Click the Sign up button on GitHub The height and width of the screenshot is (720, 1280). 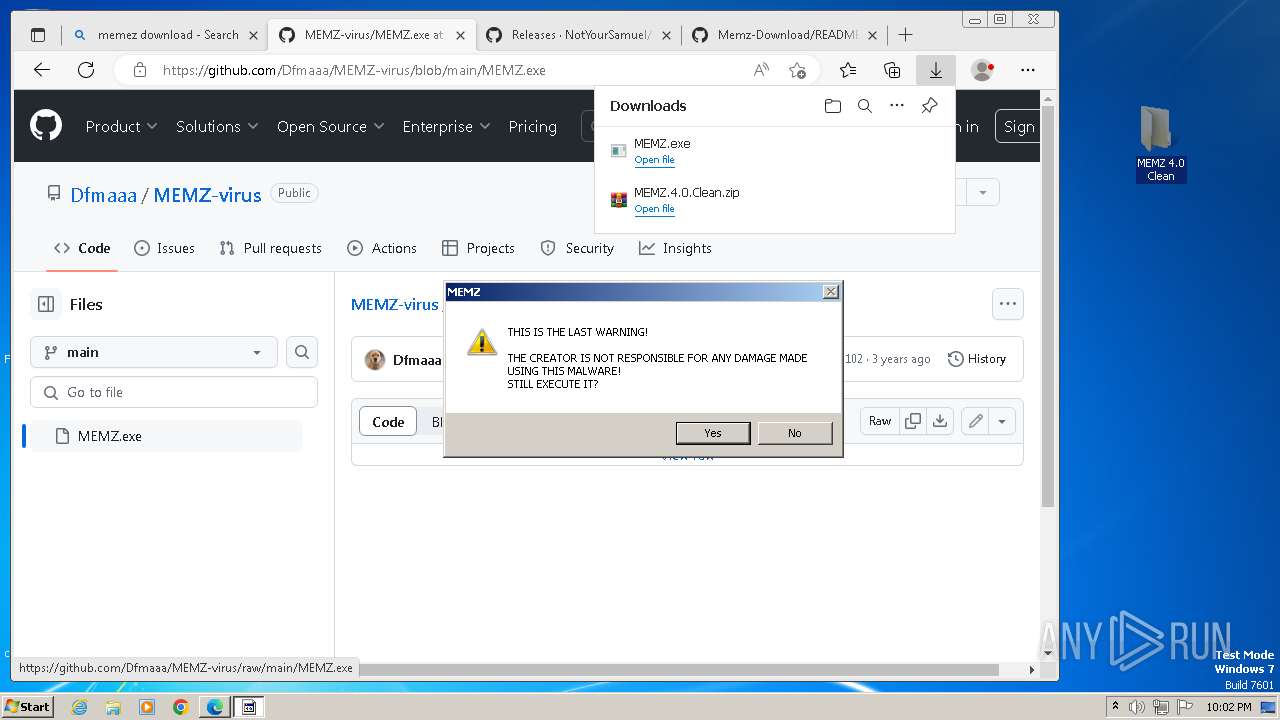[1017, 126]
